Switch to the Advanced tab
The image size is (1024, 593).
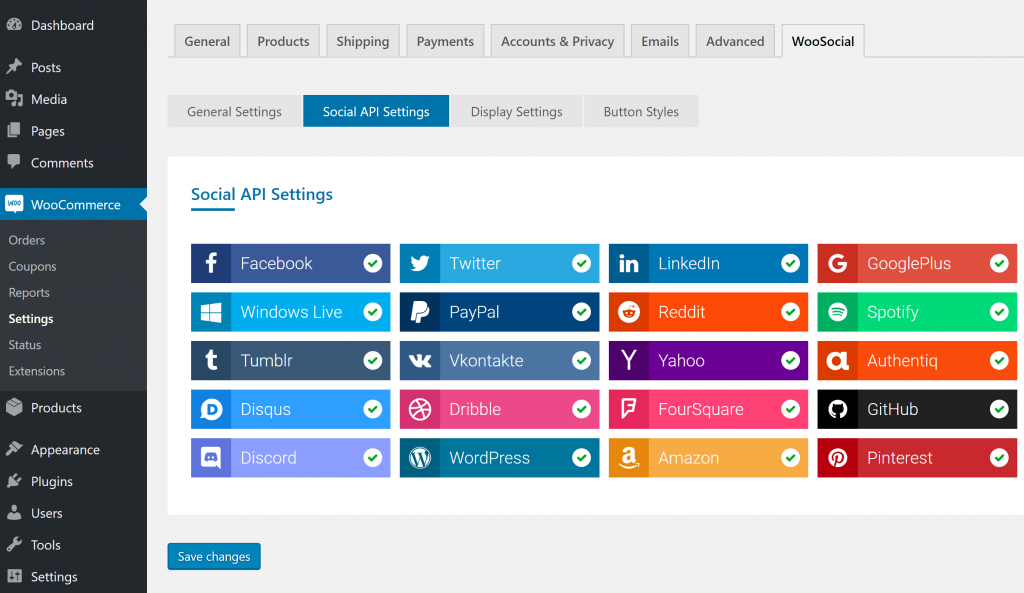click(735, 41)
